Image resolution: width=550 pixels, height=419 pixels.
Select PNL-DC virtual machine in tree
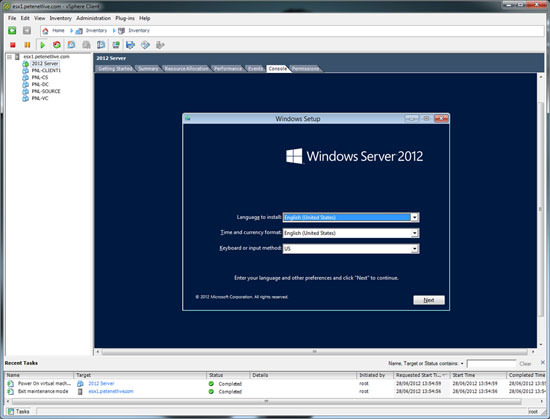click(40, 85)
